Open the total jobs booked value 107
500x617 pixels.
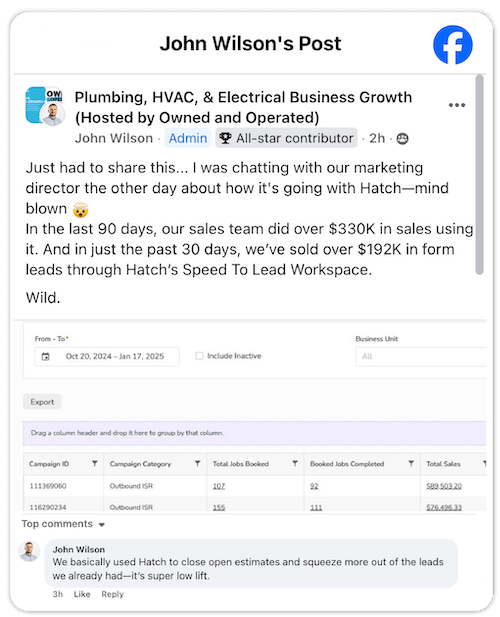pos(219,486)
